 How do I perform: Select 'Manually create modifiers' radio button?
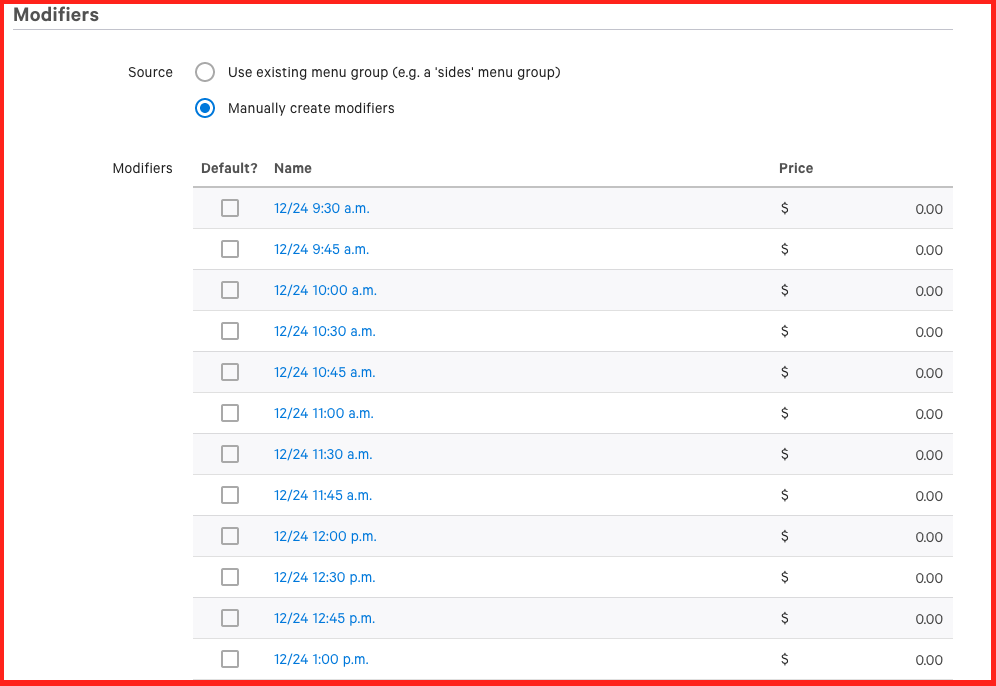(205, 108)
